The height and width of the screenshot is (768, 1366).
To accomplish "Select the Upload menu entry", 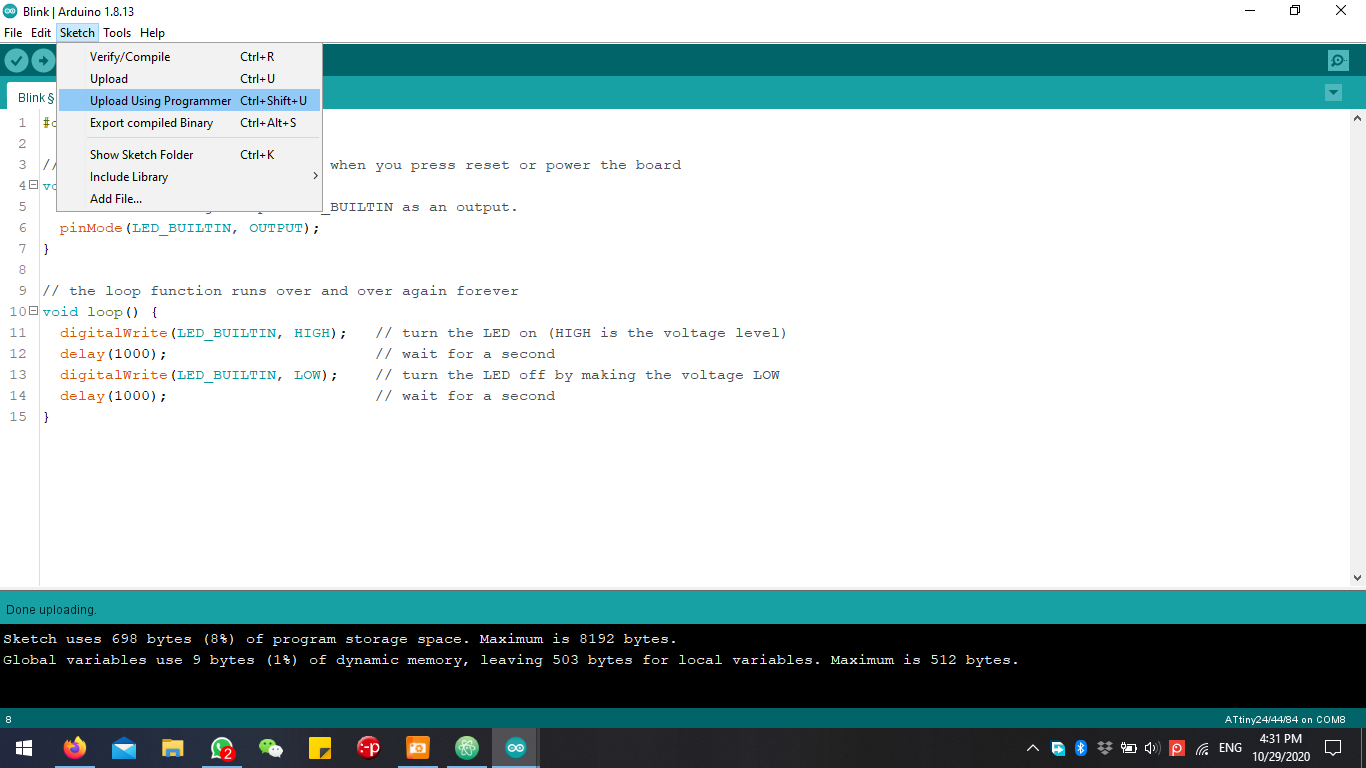I will (x=190, y=79).
